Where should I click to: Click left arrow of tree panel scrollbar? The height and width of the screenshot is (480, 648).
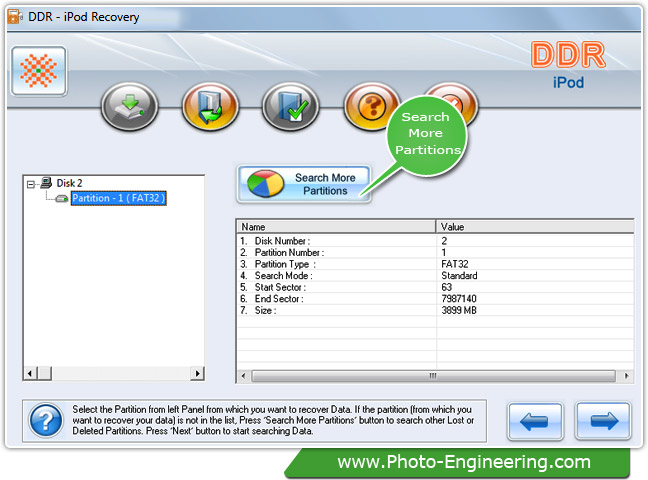click(x=30, y=373)
